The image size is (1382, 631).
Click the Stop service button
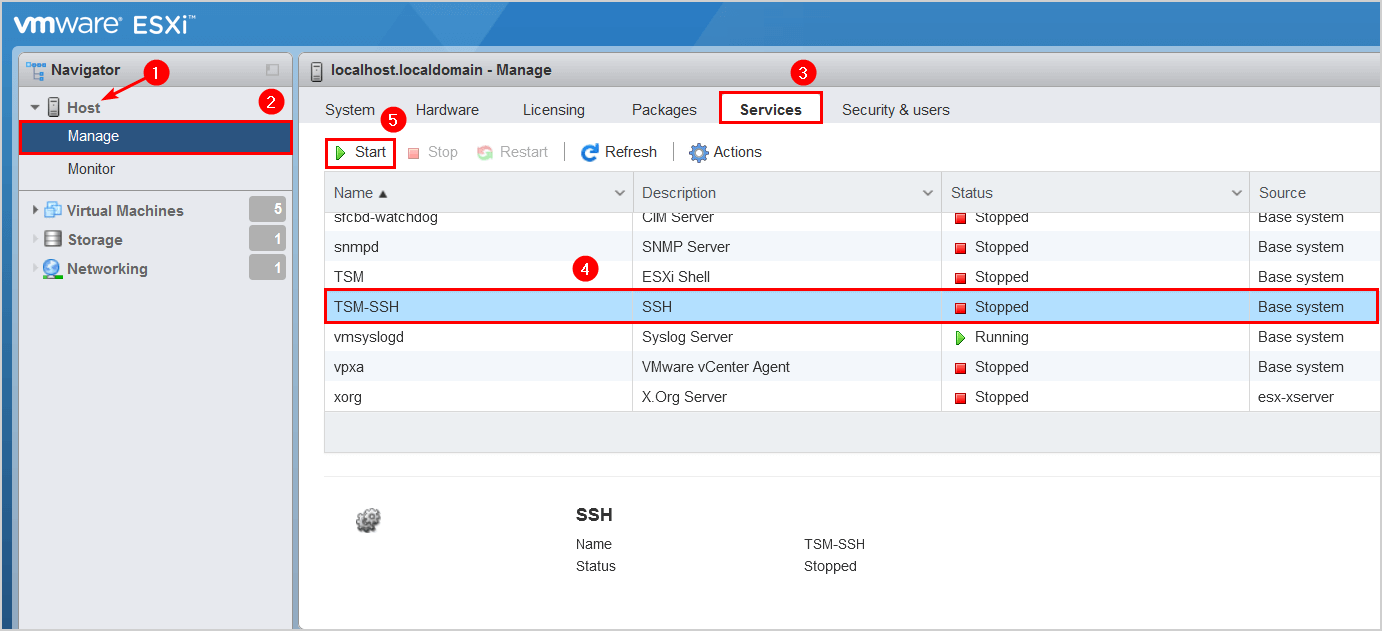(432, 152)
